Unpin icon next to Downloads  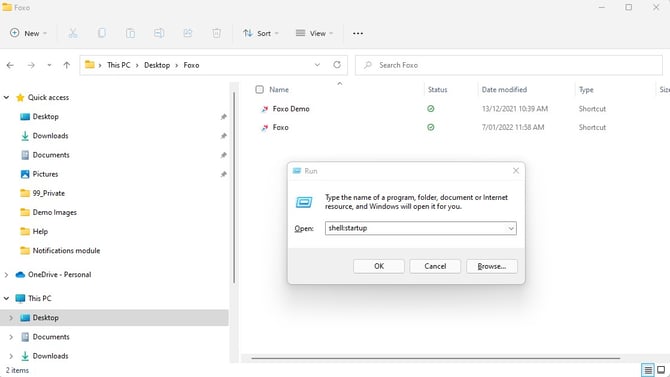click(223, 136)
